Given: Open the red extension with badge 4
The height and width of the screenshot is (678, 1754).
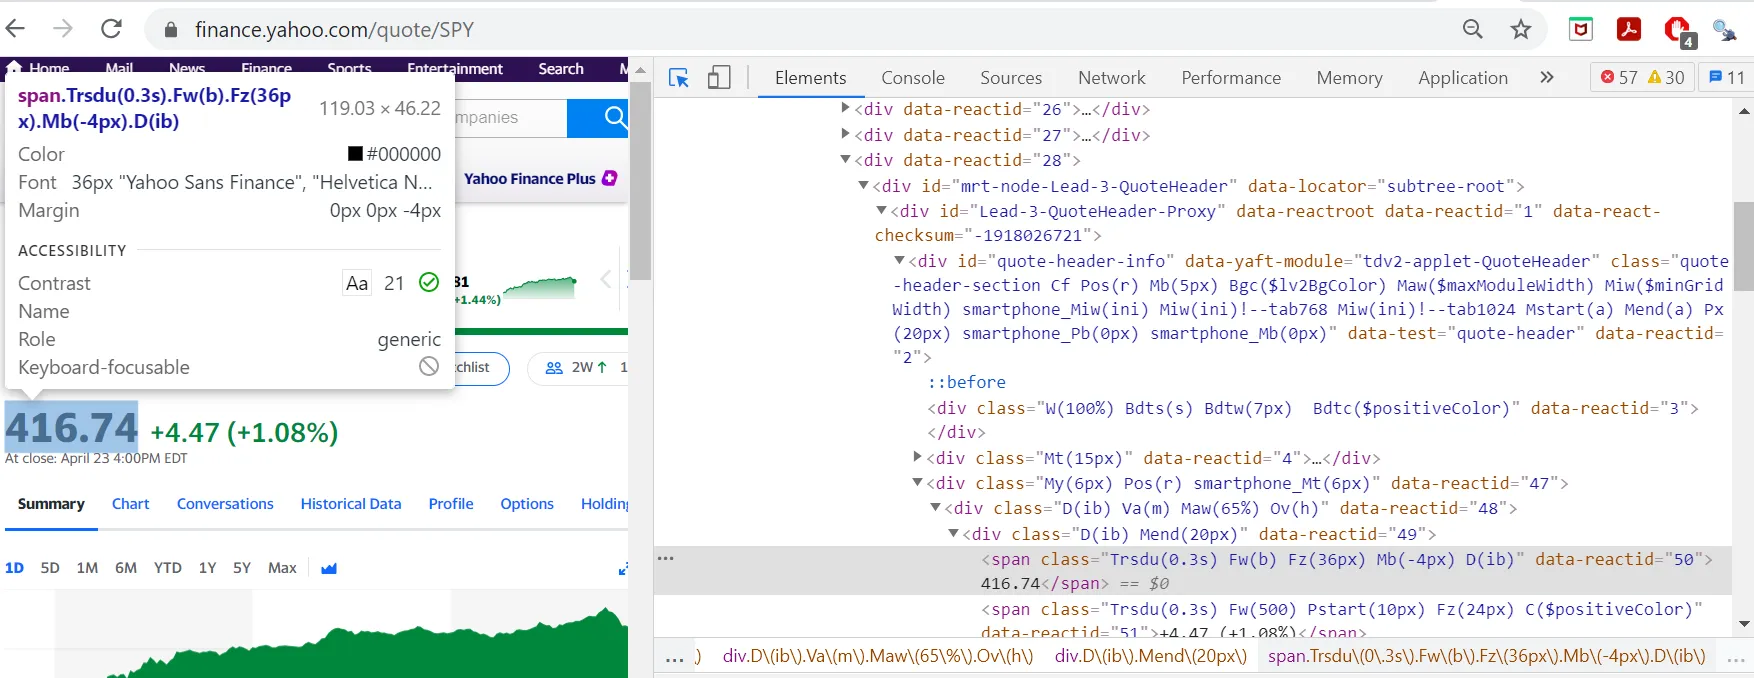Looking at the screenshot, I should [x=1679, y=31].
